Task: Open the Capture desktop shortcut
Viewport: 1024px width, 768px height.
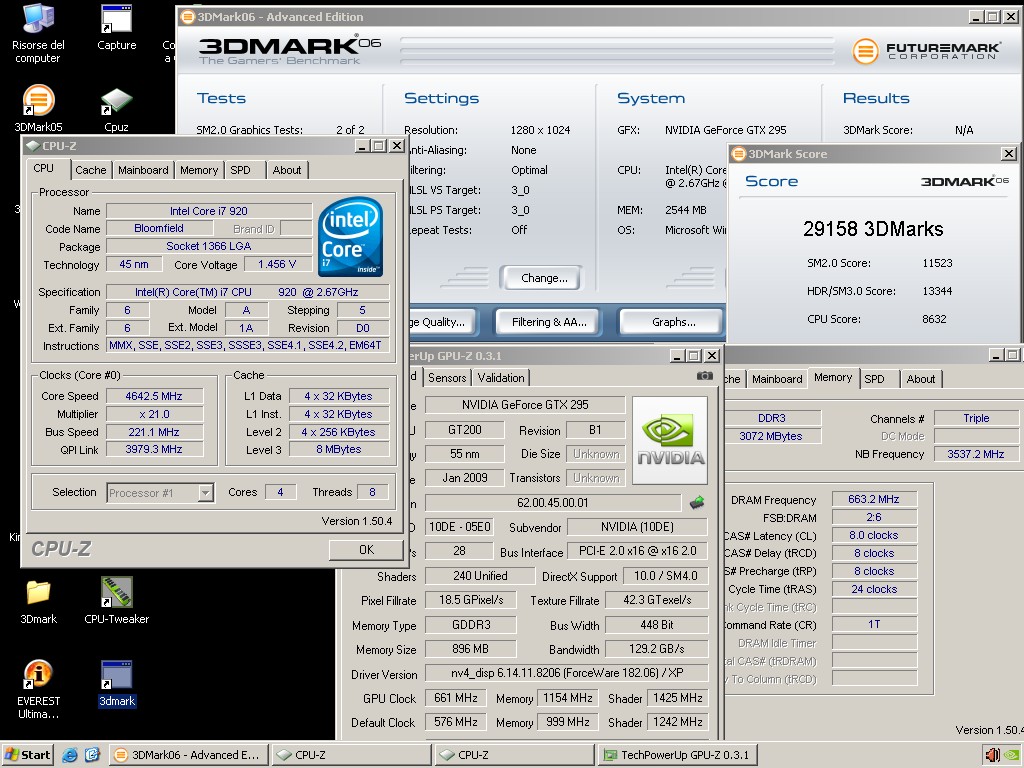Action: click(116, 28)
